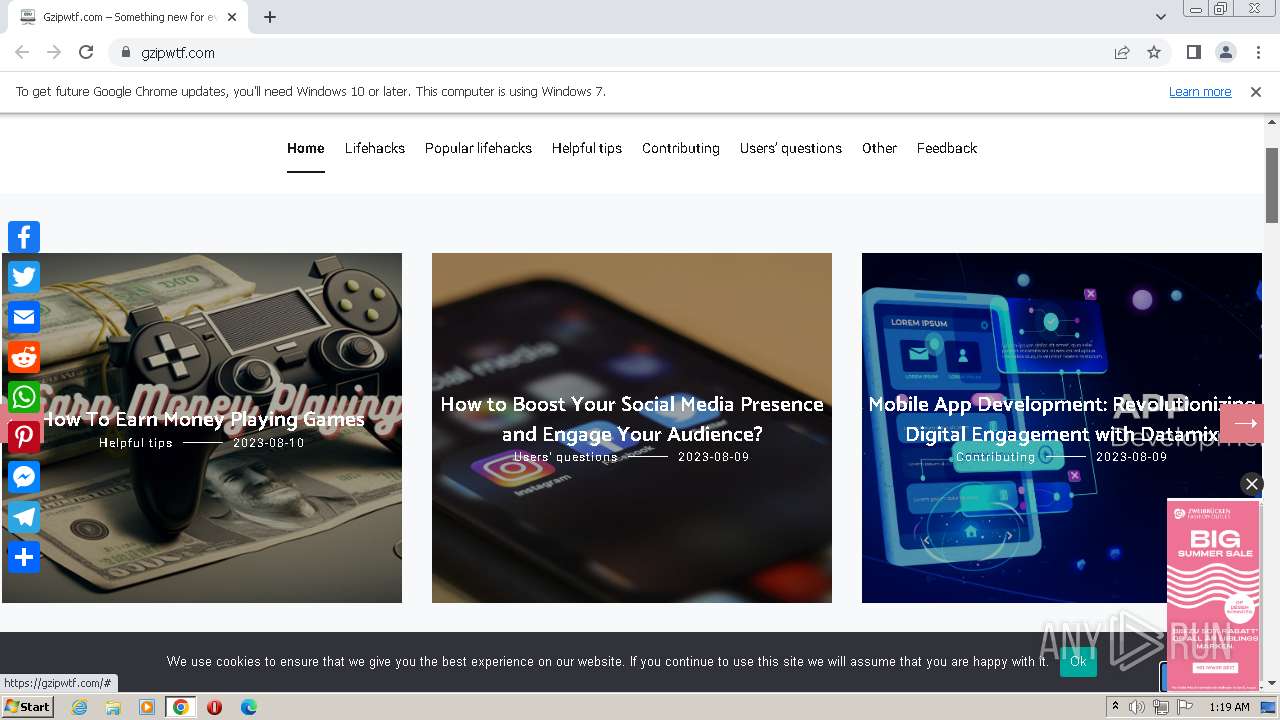
Task: Click browser Forward arrow
Action: pyautogui.click(x=54, y=52)
